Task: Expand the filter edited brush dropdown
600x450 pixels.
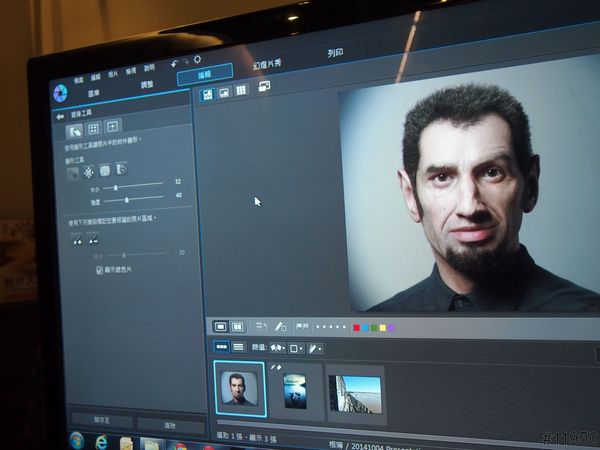Action: pos(315,348)
